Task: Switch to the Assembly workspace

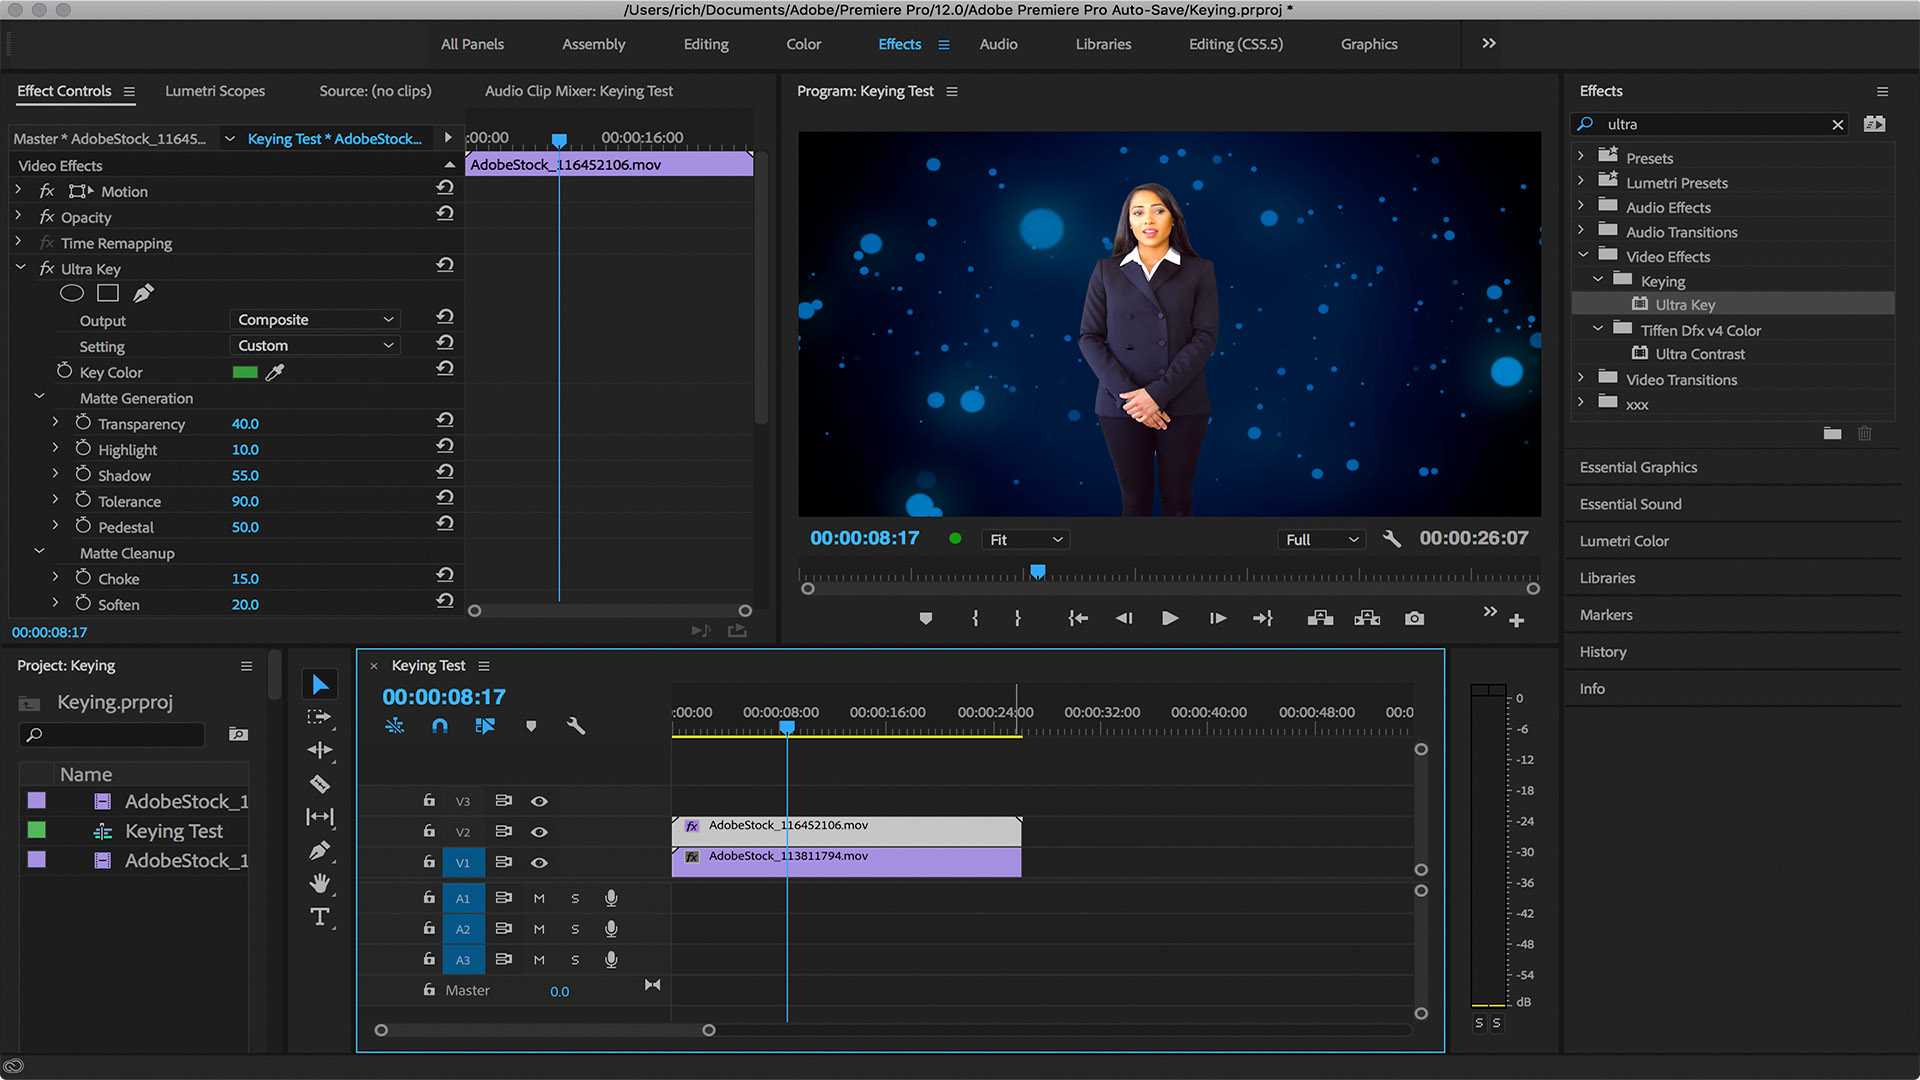Action: coord(593,44)
